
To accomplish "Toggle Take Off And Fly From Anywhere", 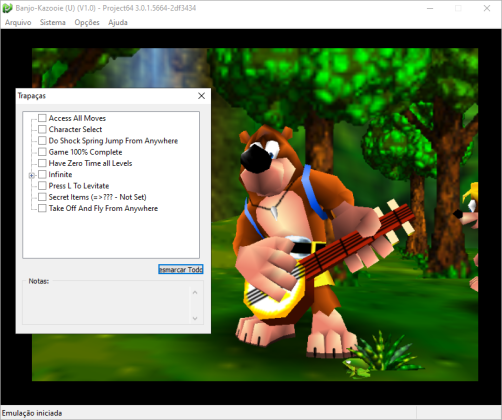I will point(42,208).
